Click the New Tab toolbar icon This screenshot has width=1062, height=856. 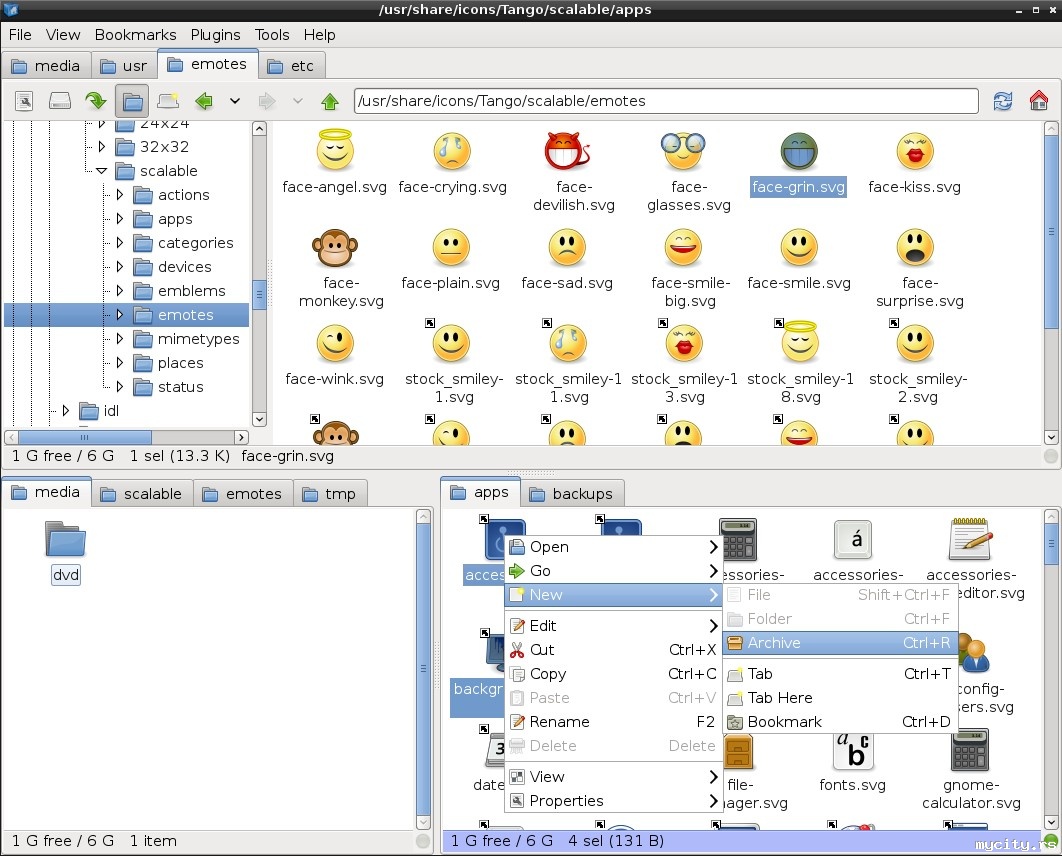pos(168,101)
